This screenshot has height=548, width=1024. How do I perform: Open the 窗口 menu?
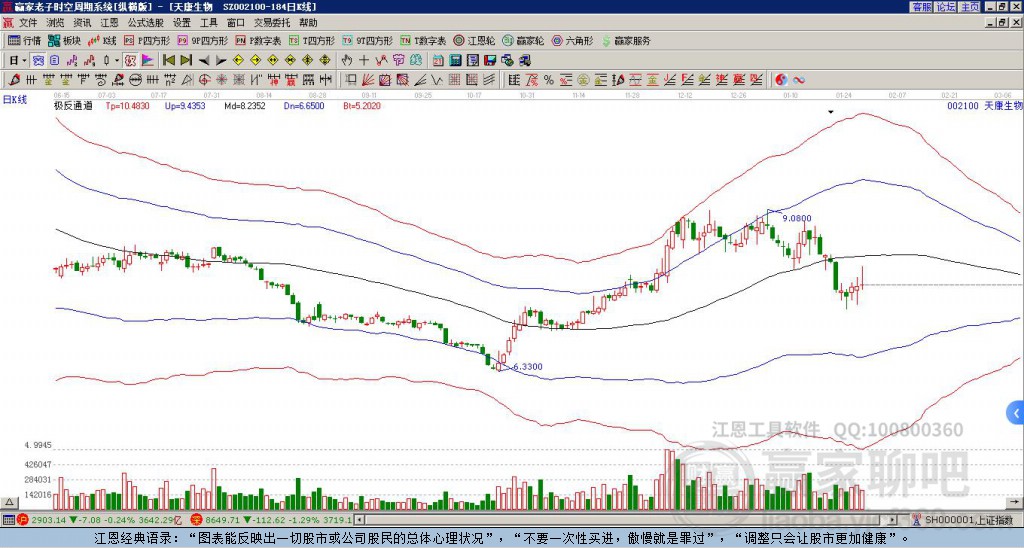point(236,23)
